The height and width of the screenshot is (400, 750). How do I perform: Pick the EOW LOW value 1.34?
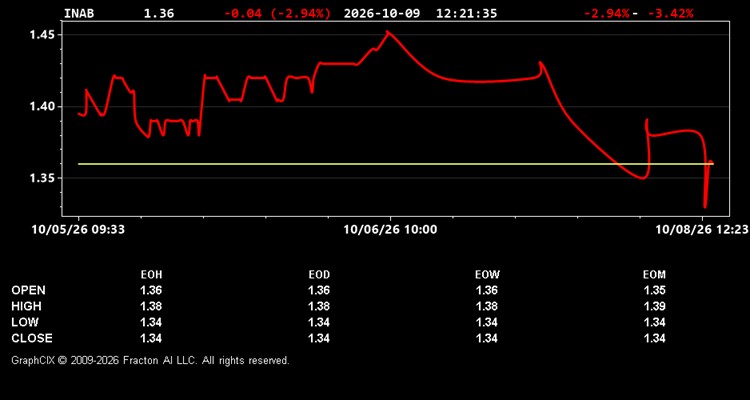pos(487,322)
